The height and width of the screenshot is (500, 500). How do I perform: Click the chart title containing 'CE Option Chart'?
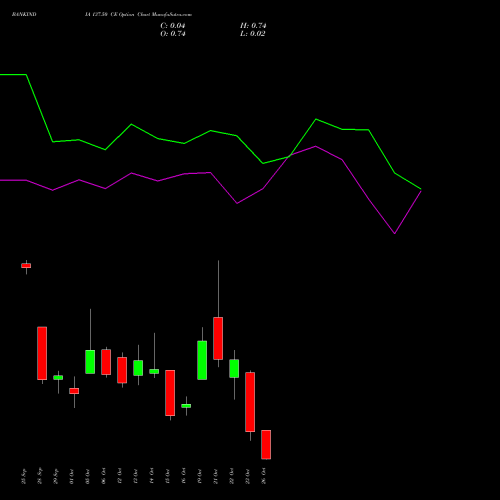[138, 14]
